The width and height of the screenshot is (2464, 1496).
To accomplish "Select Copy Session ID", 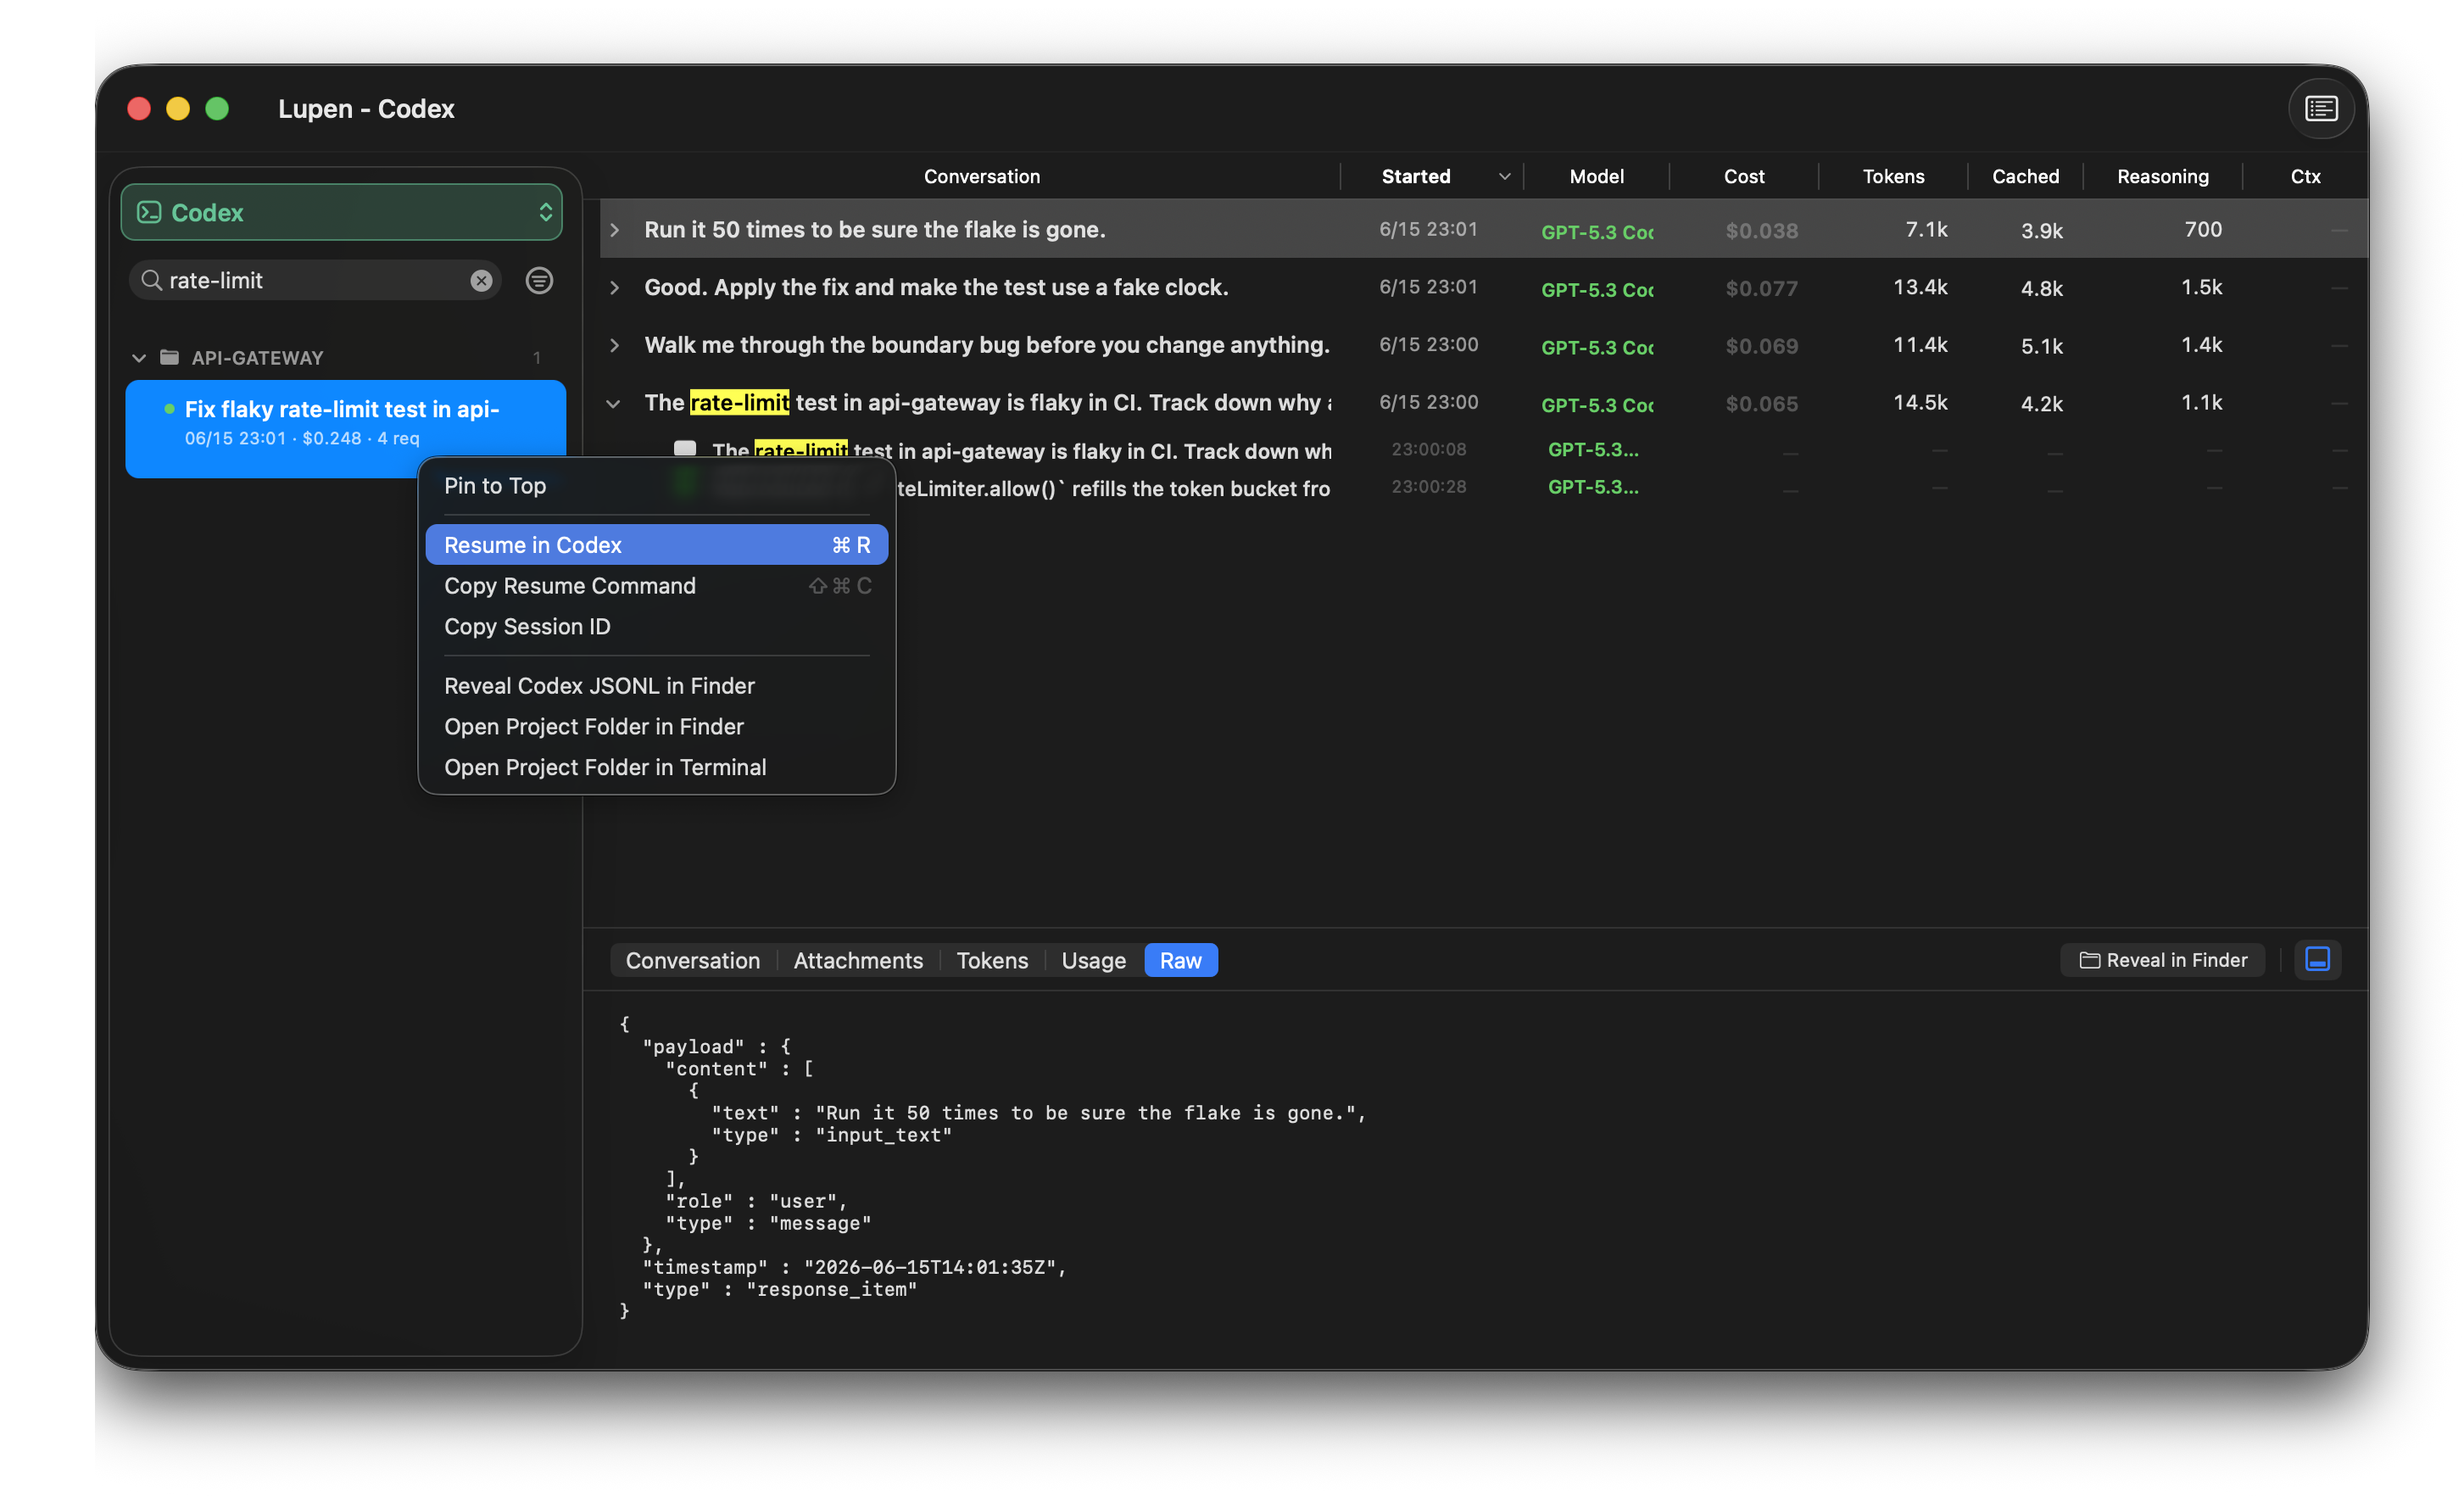I will coord(656,627).
